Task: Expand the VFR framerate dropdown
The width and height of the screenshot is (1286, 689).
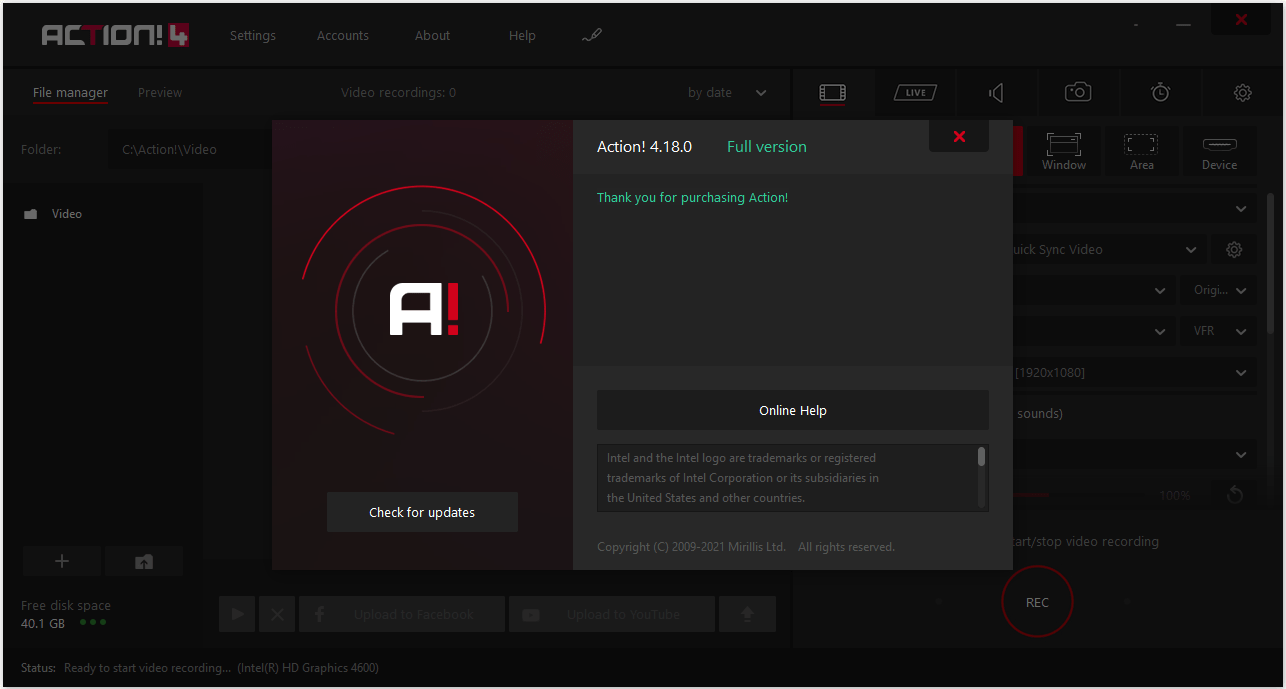Action: (1218, 331)
